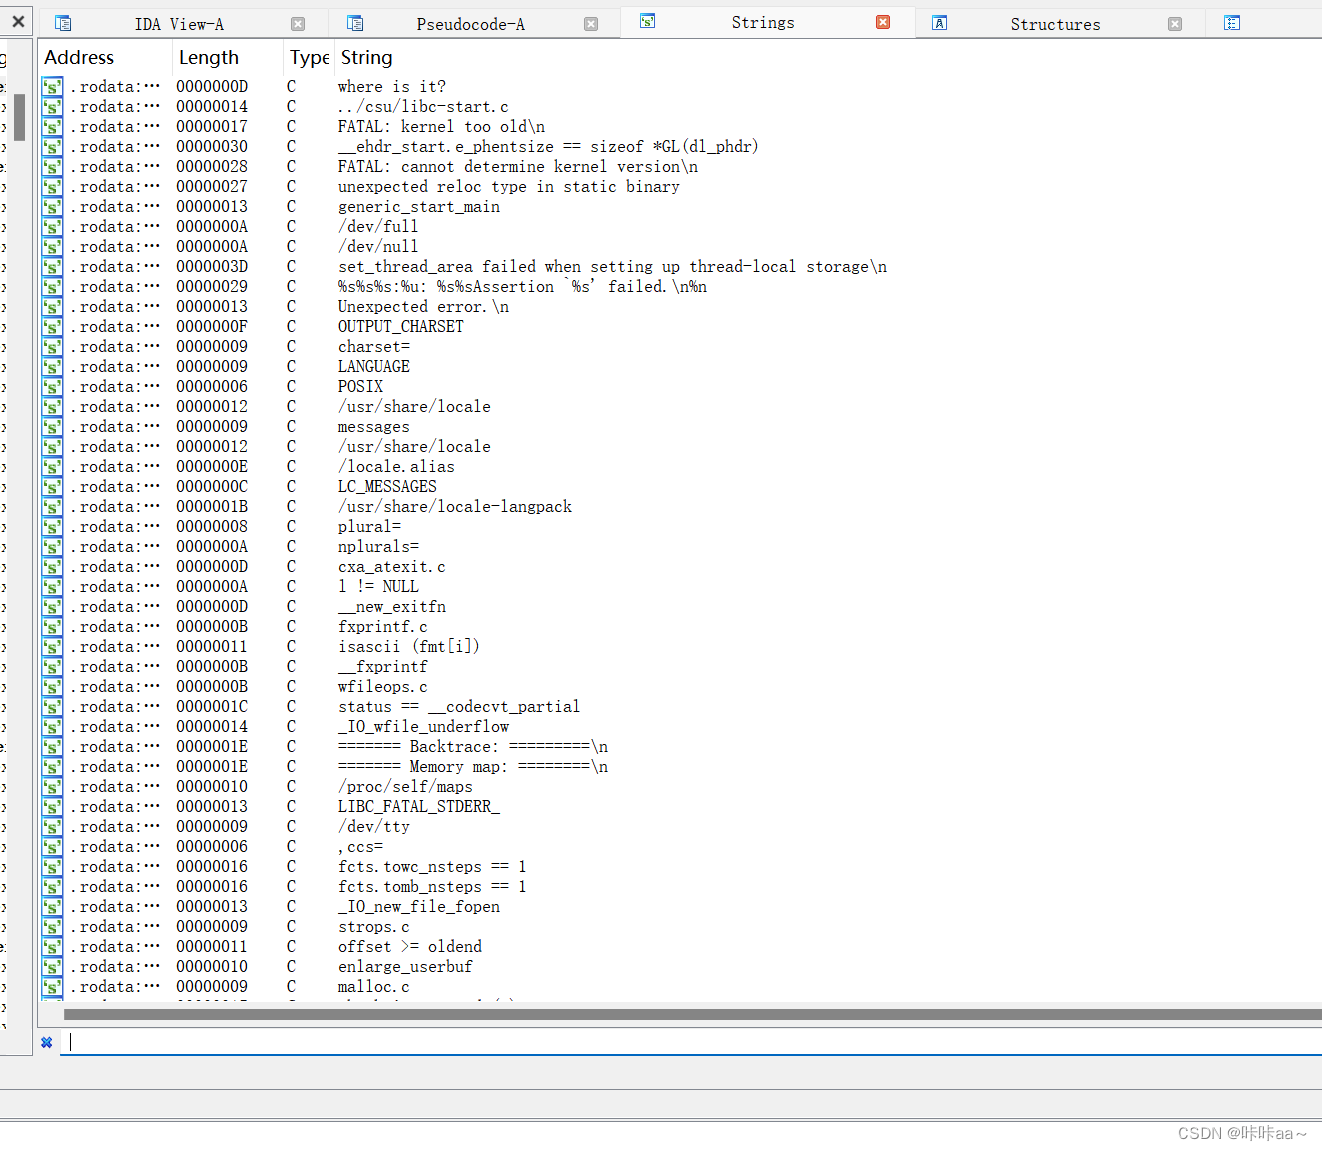Click the 's' icon beside "/dev/null"
This screenshot has height=1151, width=1322.
point(51,246)
